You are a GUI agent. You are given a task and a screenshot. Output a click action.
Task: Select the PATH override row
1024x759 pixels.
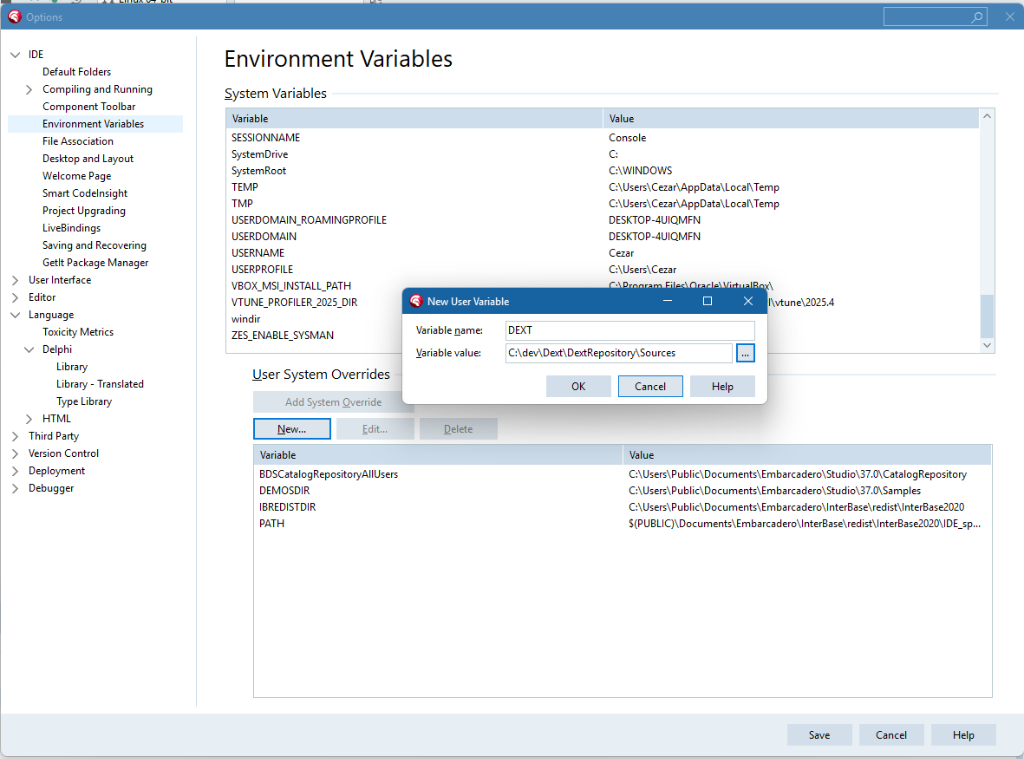(622, 524)
